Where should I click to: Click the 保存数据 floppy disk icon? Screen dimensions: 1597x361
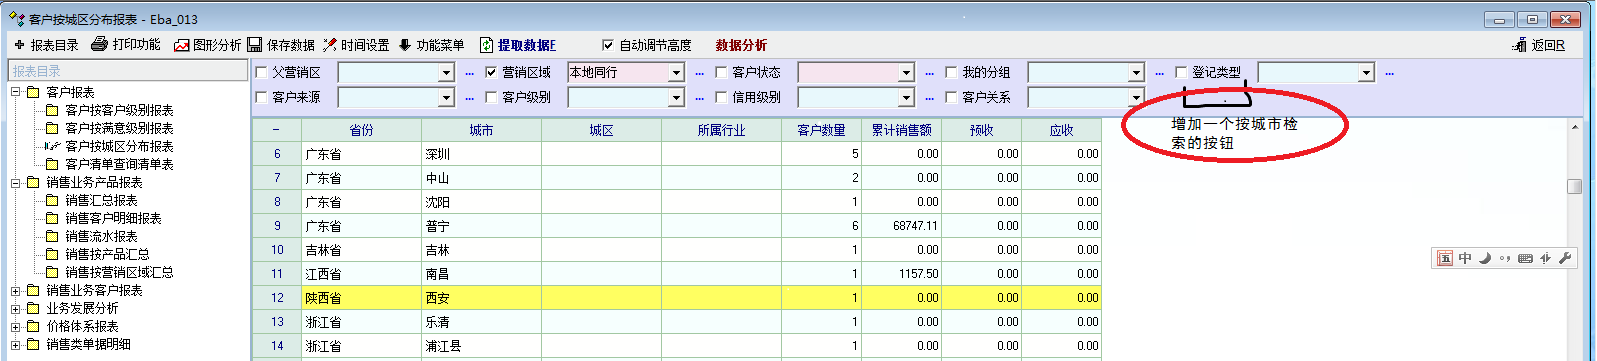click(x=254, y=45)
